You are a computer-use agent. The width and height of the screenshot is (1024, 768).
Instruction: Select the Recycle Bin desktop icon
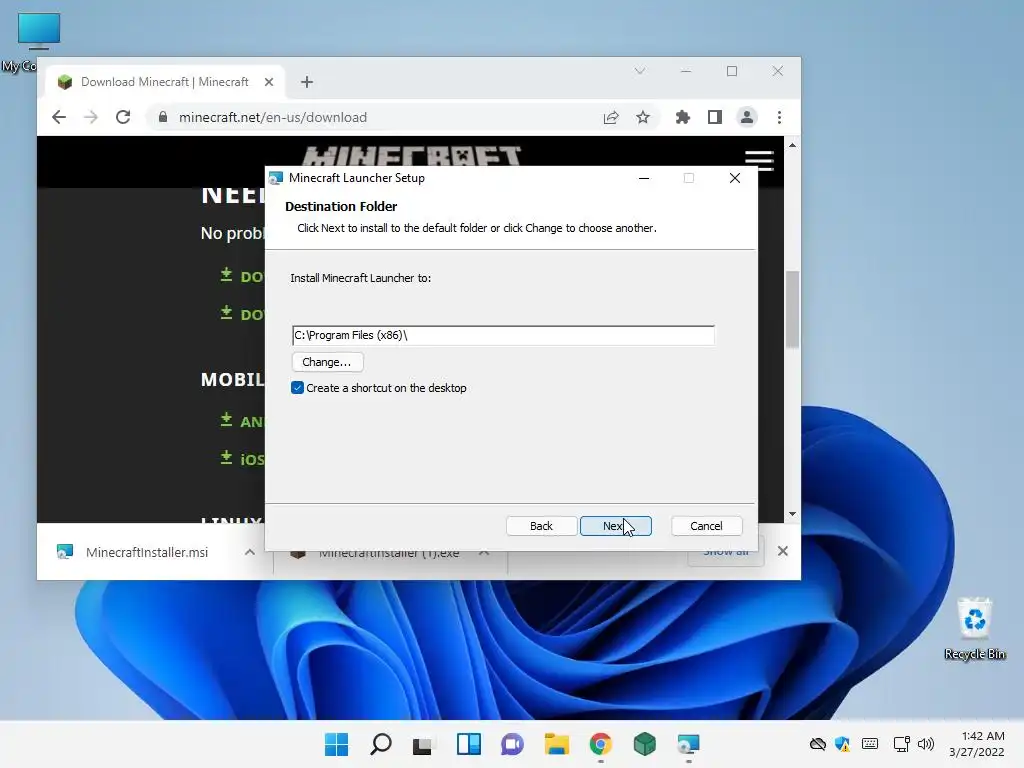pos(974,629)
